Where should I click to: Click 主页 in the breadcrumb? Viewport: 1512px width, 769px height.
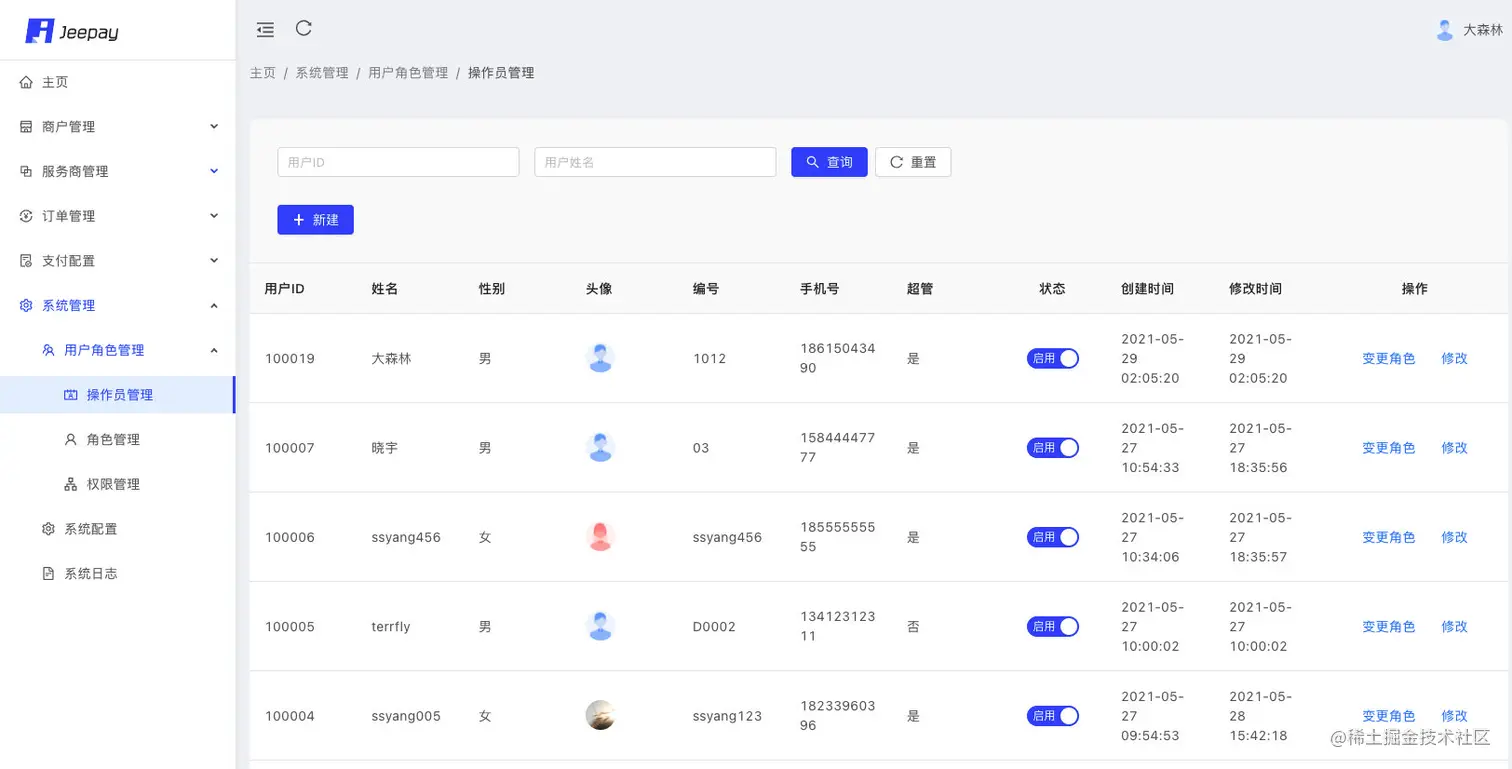click(x=262, y=73)
